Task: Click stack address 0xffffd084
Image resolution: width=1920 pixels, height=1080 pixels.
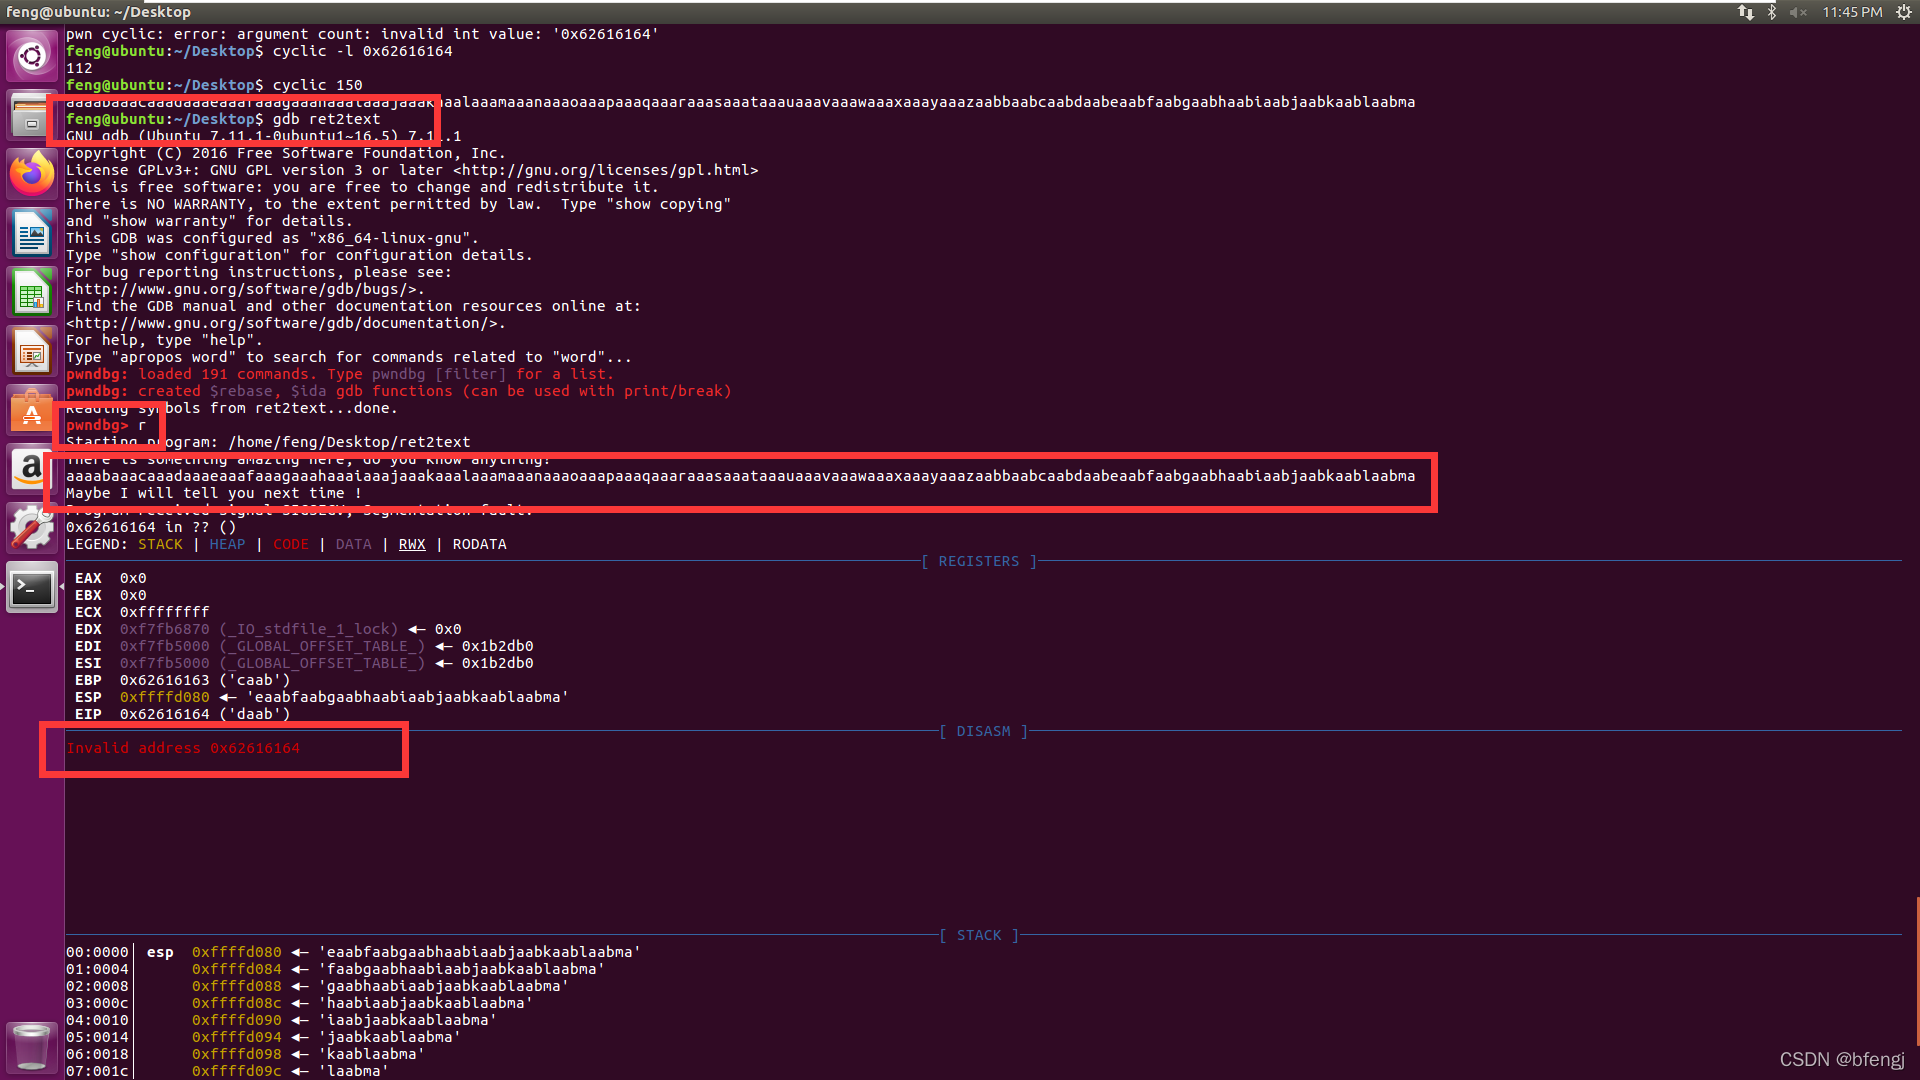Action: point(237,969)
